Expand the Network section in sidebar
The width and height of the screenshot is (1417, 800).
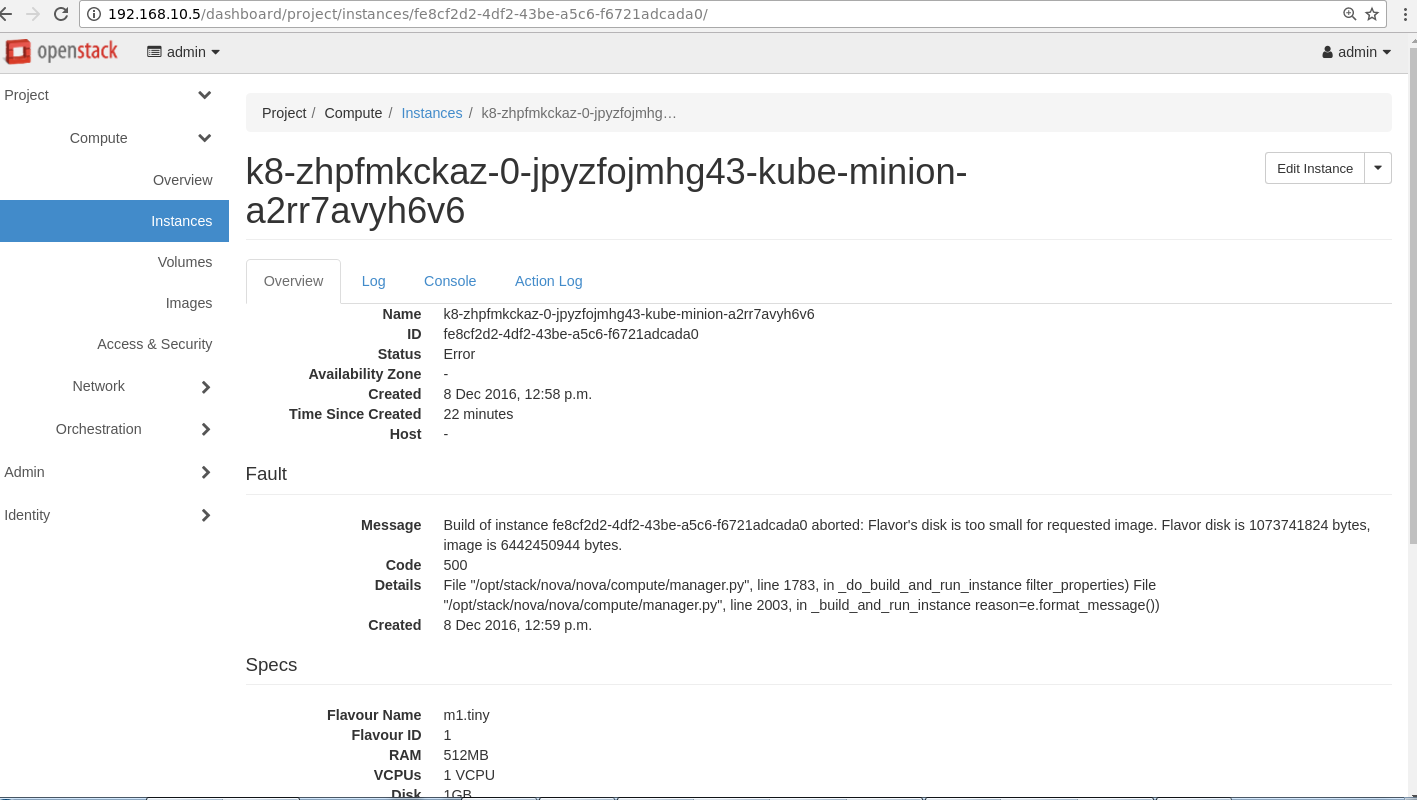pyautogui.click(x=206, y=387)
